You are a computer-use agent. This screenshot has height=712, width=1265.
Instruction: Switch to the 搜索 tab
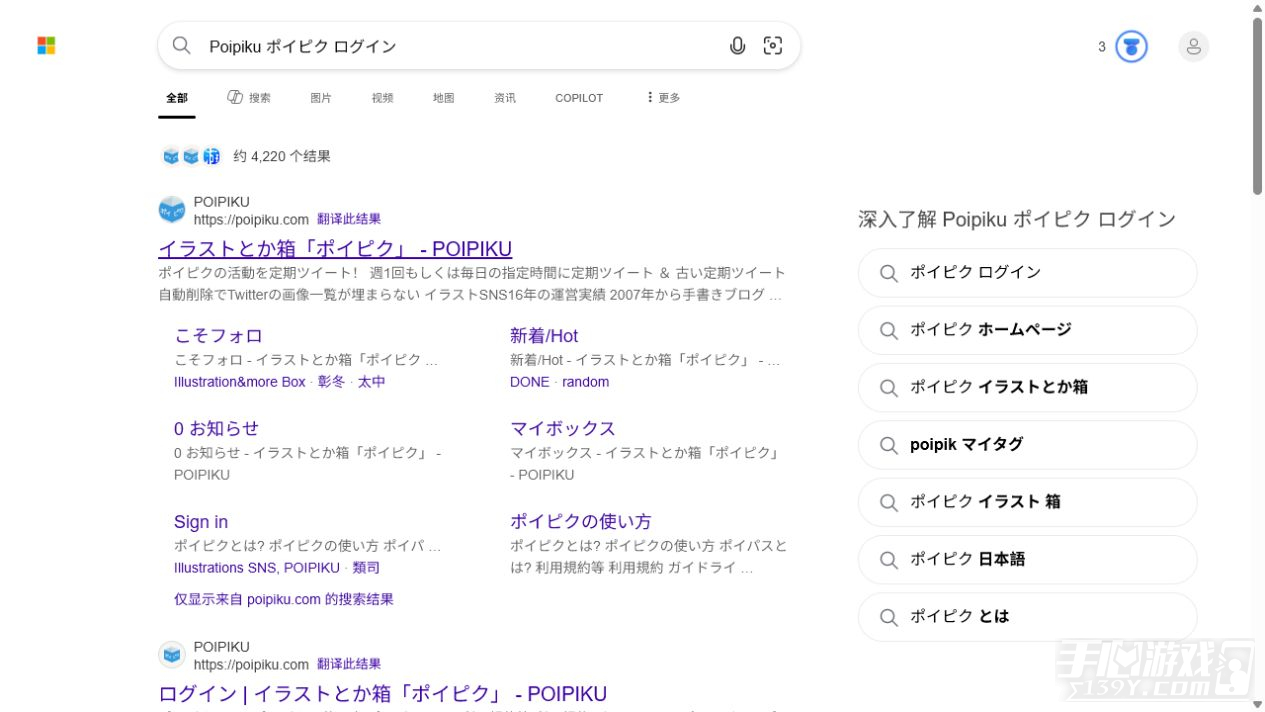coord(249,98)
